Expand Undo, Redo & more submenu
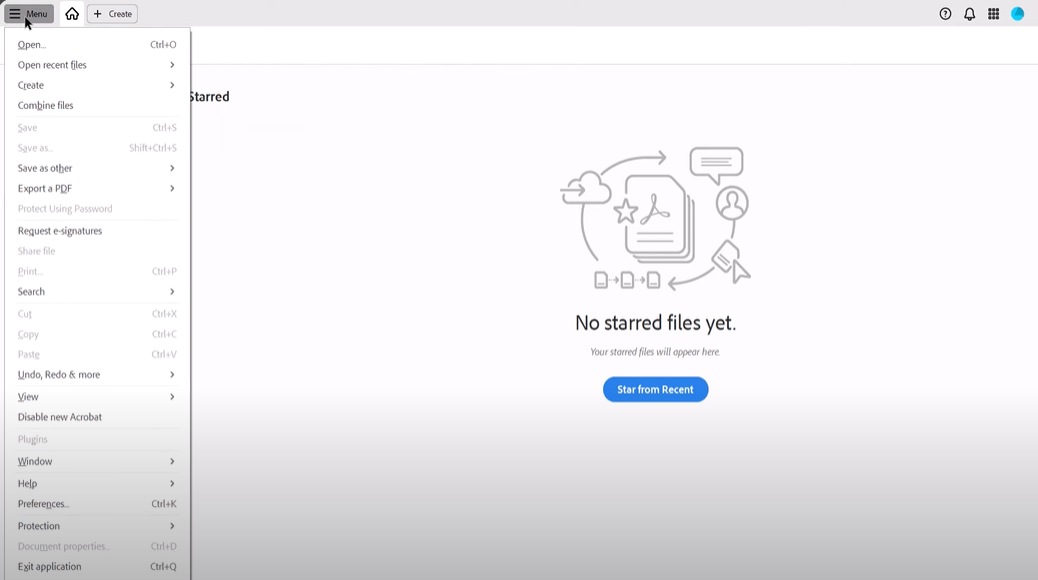 [x=97, y=375]
